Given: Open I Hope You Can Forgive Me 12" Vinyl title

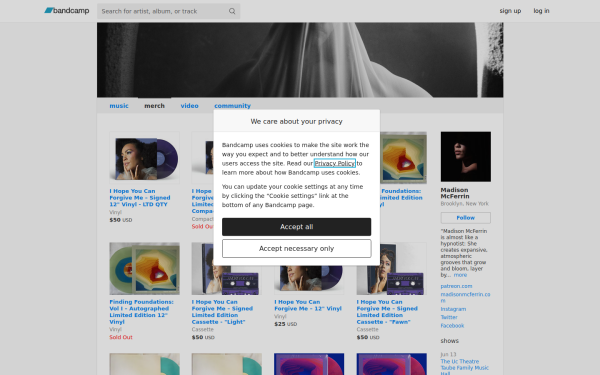Looking at the screenshot, I should pyautogui.click(x=308, y=305).
